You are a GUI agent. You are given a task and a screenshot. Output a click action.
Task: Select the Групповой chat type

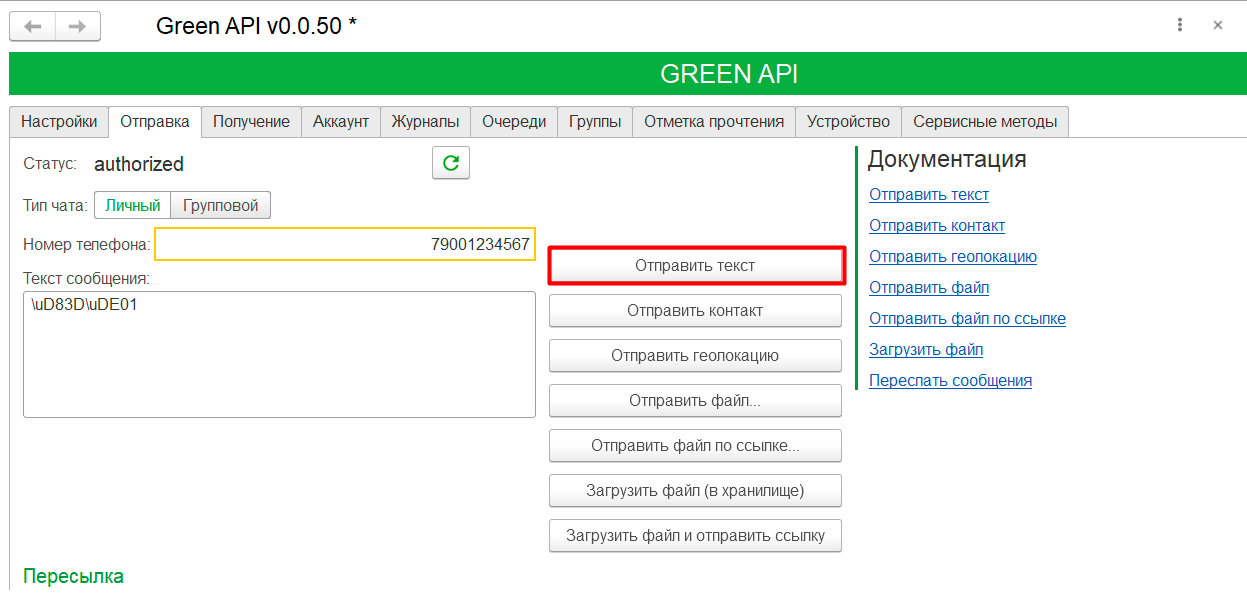pyautogui.click(x=221, y=206)
